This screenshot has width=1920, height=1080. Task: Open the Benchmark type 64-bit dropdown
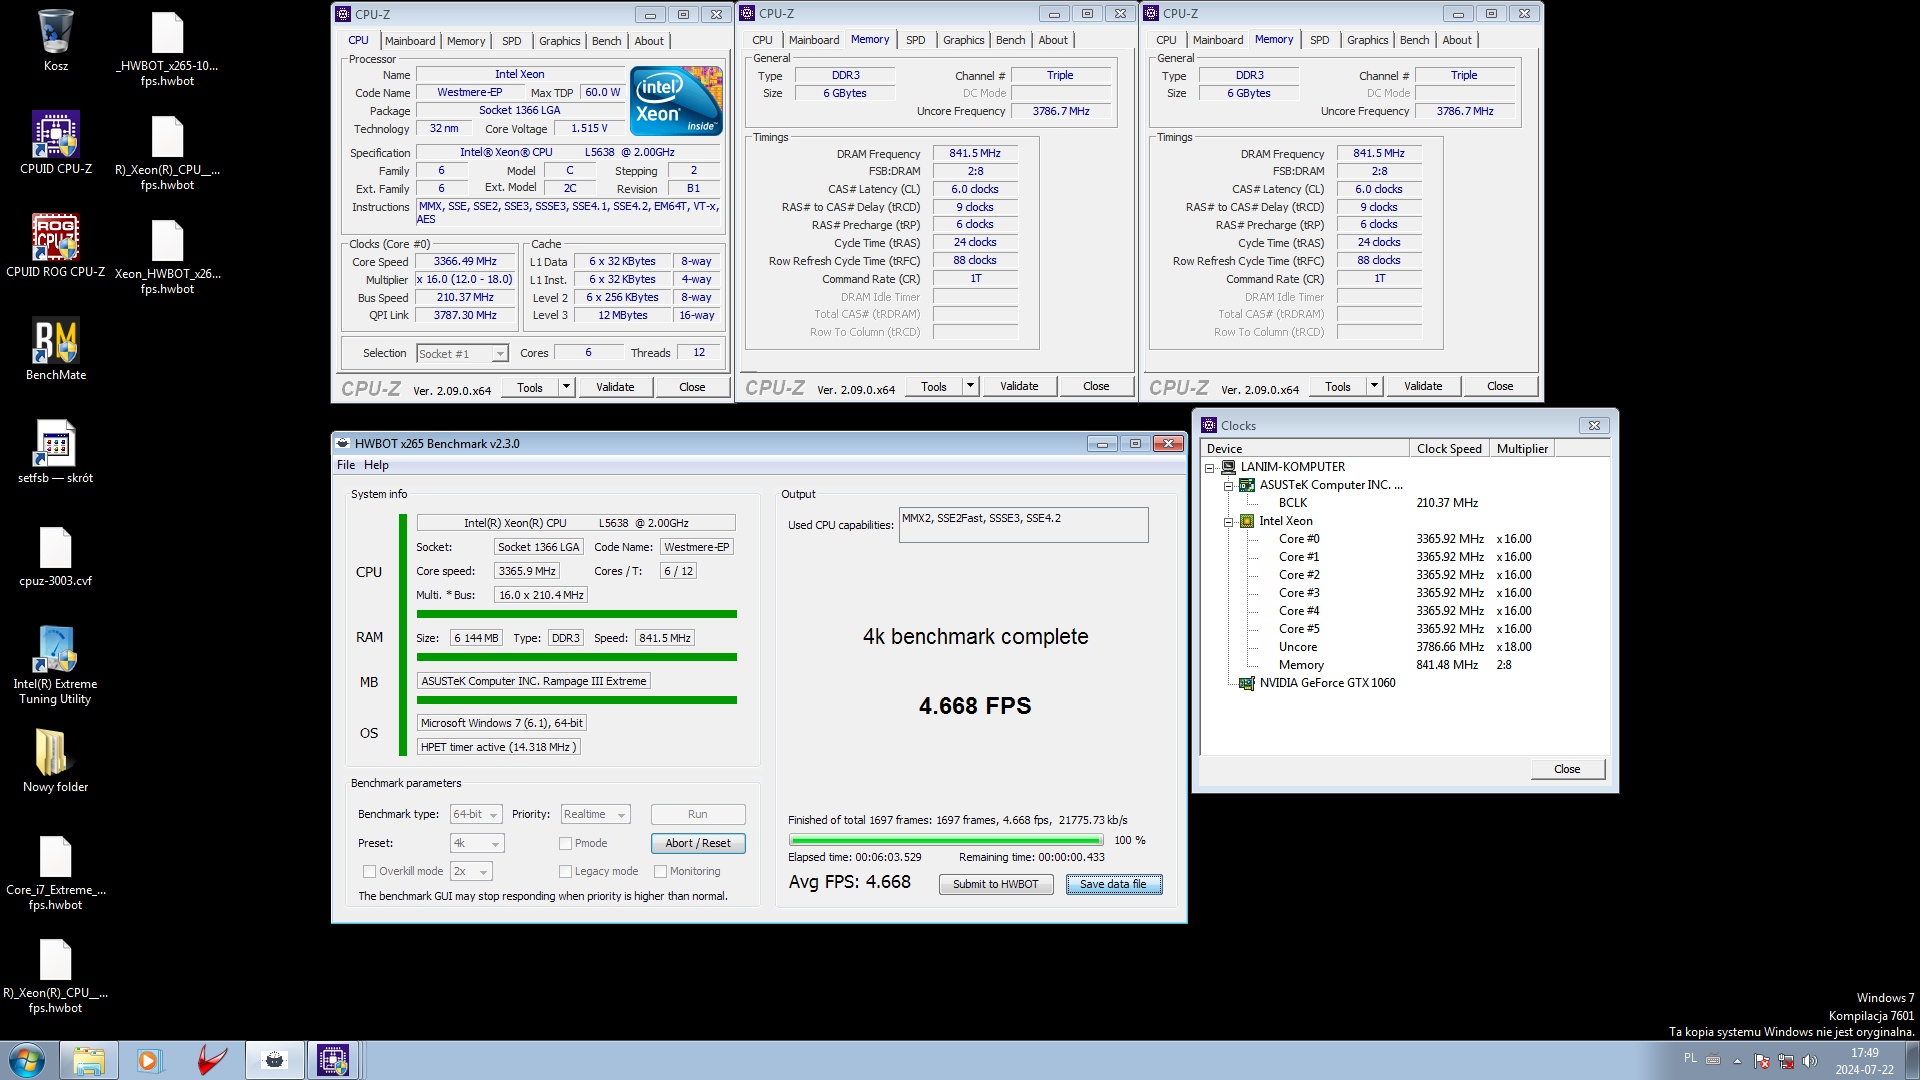coord(476,815)
